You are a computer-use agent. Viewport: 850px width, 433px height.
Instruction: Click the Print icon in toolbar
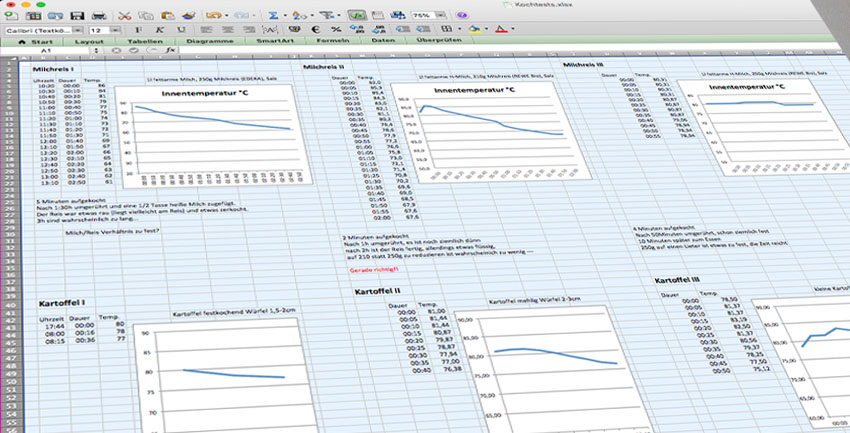point(97,17)
